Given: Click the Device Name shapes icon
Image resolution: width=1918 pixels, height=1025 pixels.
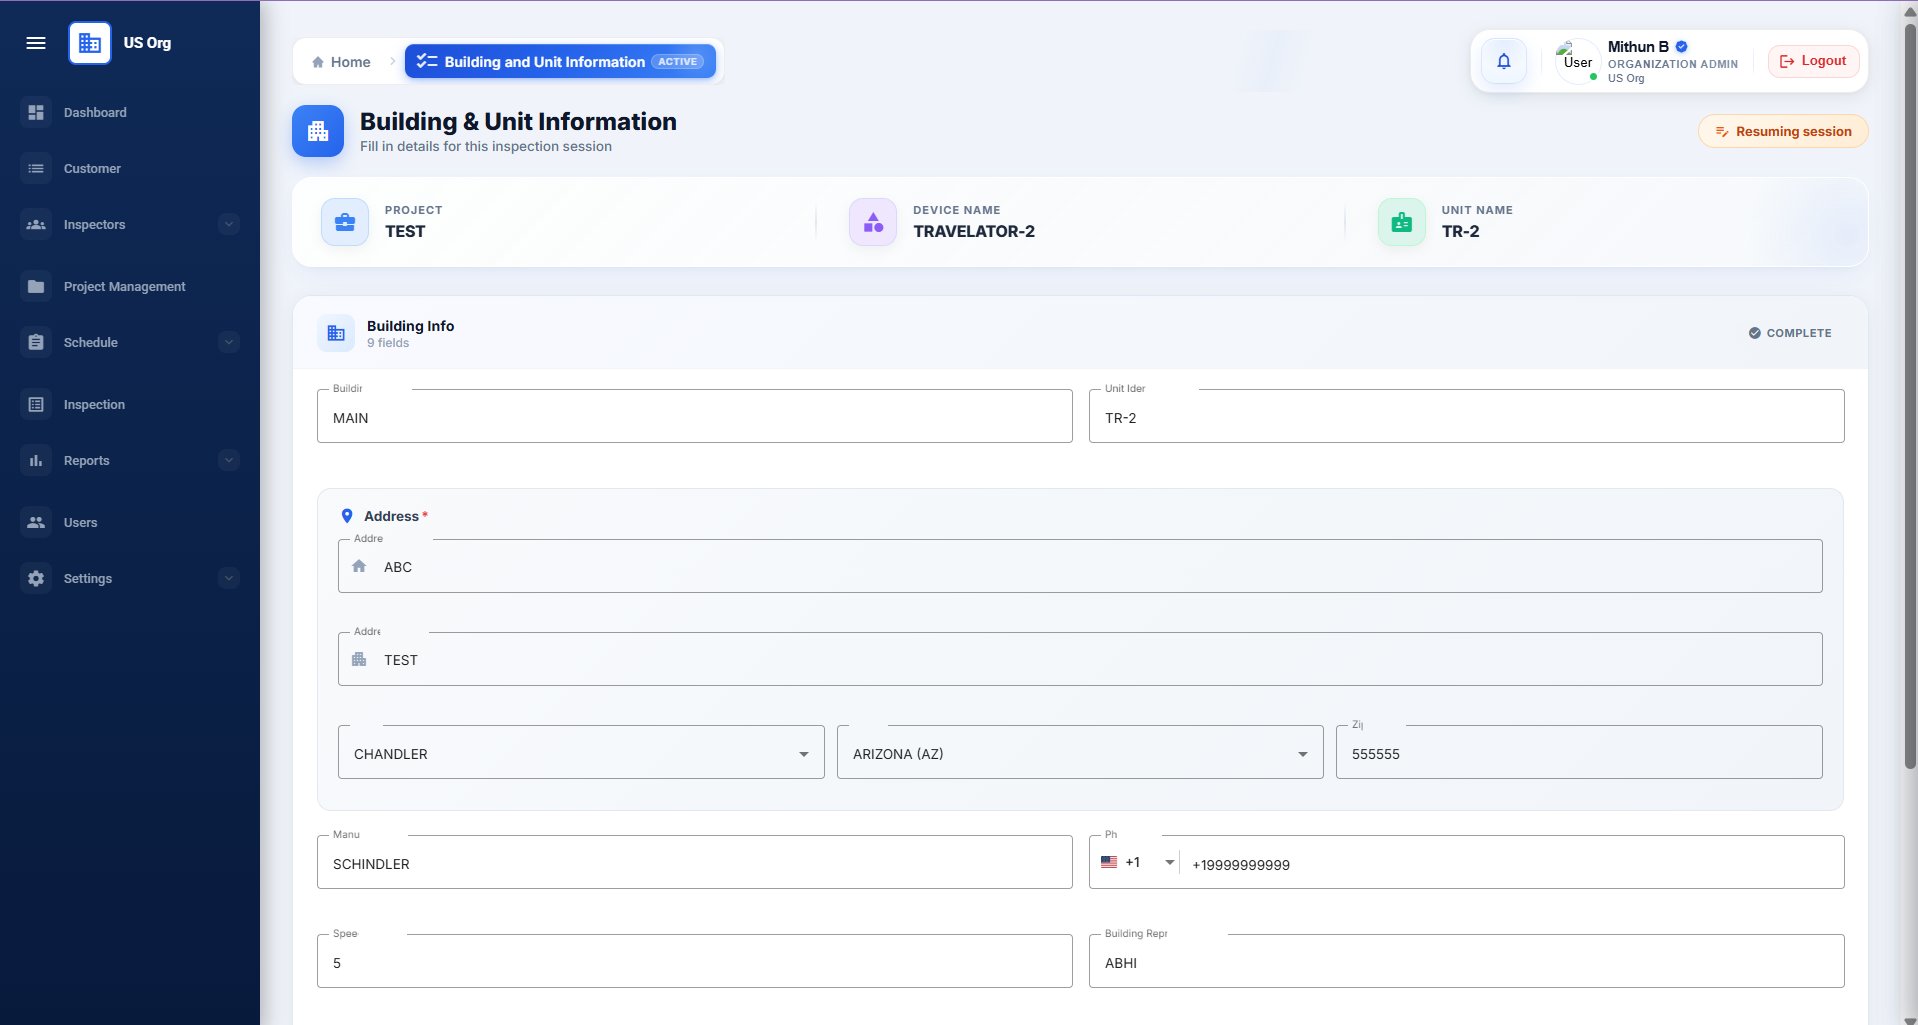Looking at the screenshot, I should 873,222.
